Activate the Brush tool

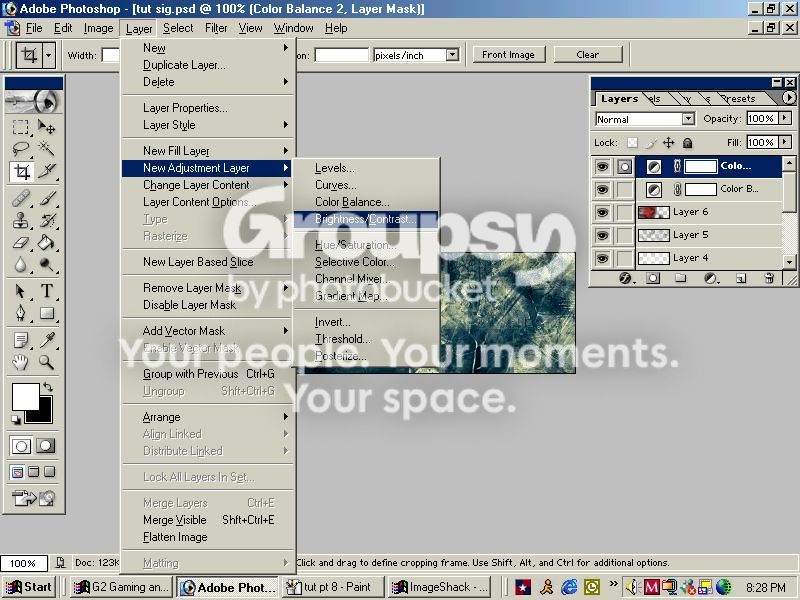coord(46,198)
